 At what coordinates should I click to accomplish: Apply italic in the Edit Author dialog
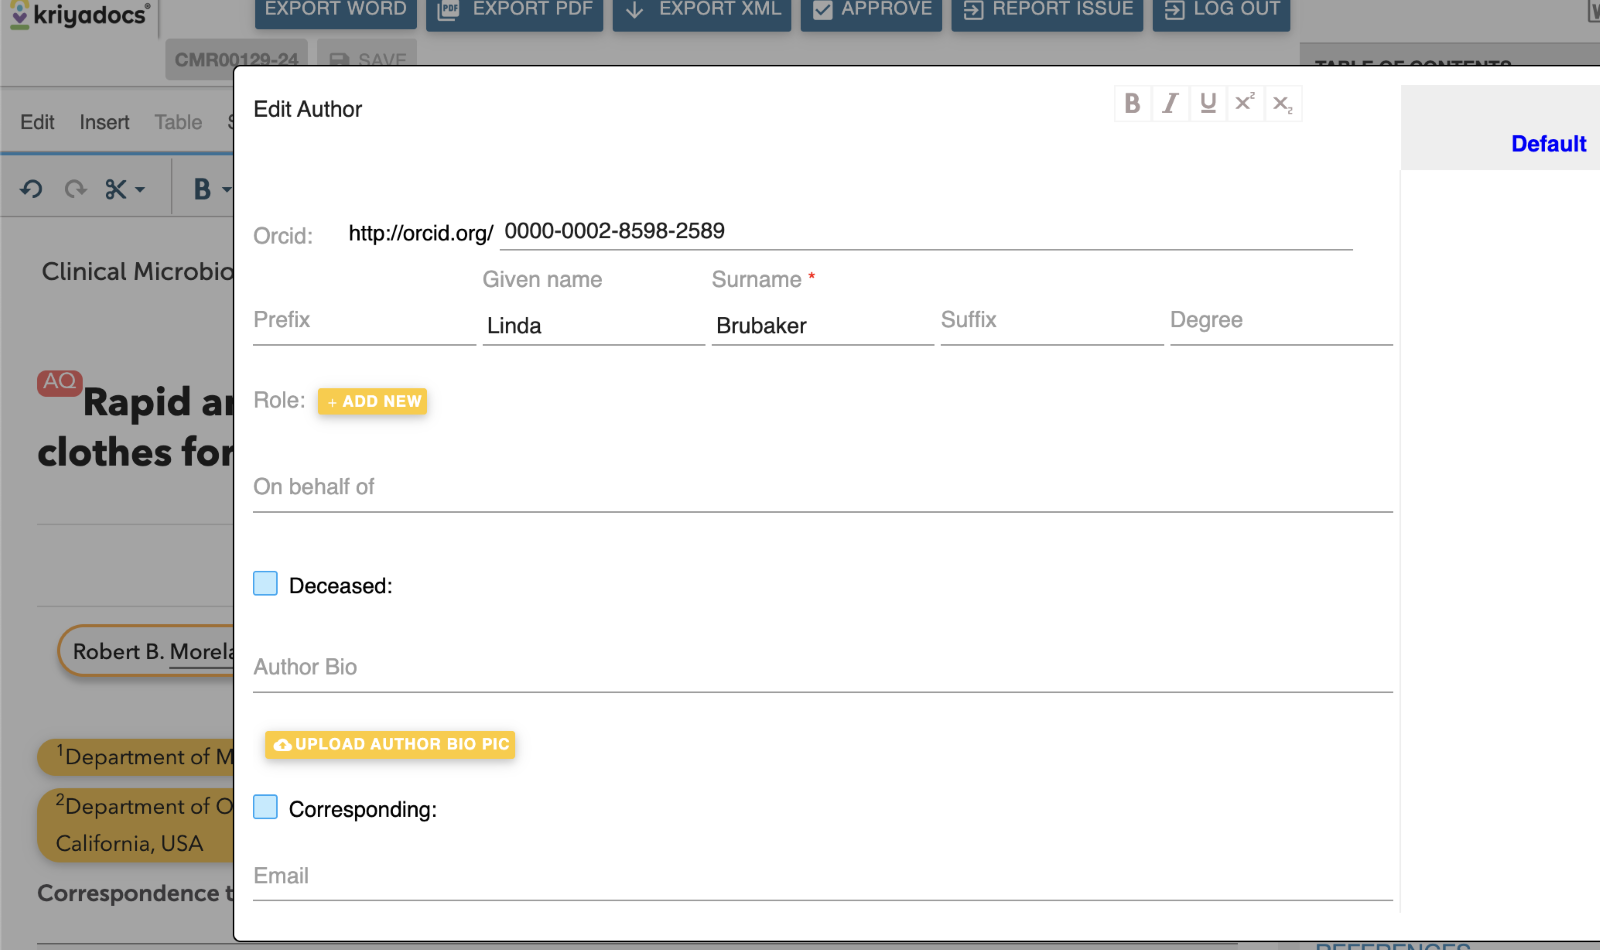(x=1170, y=103)
